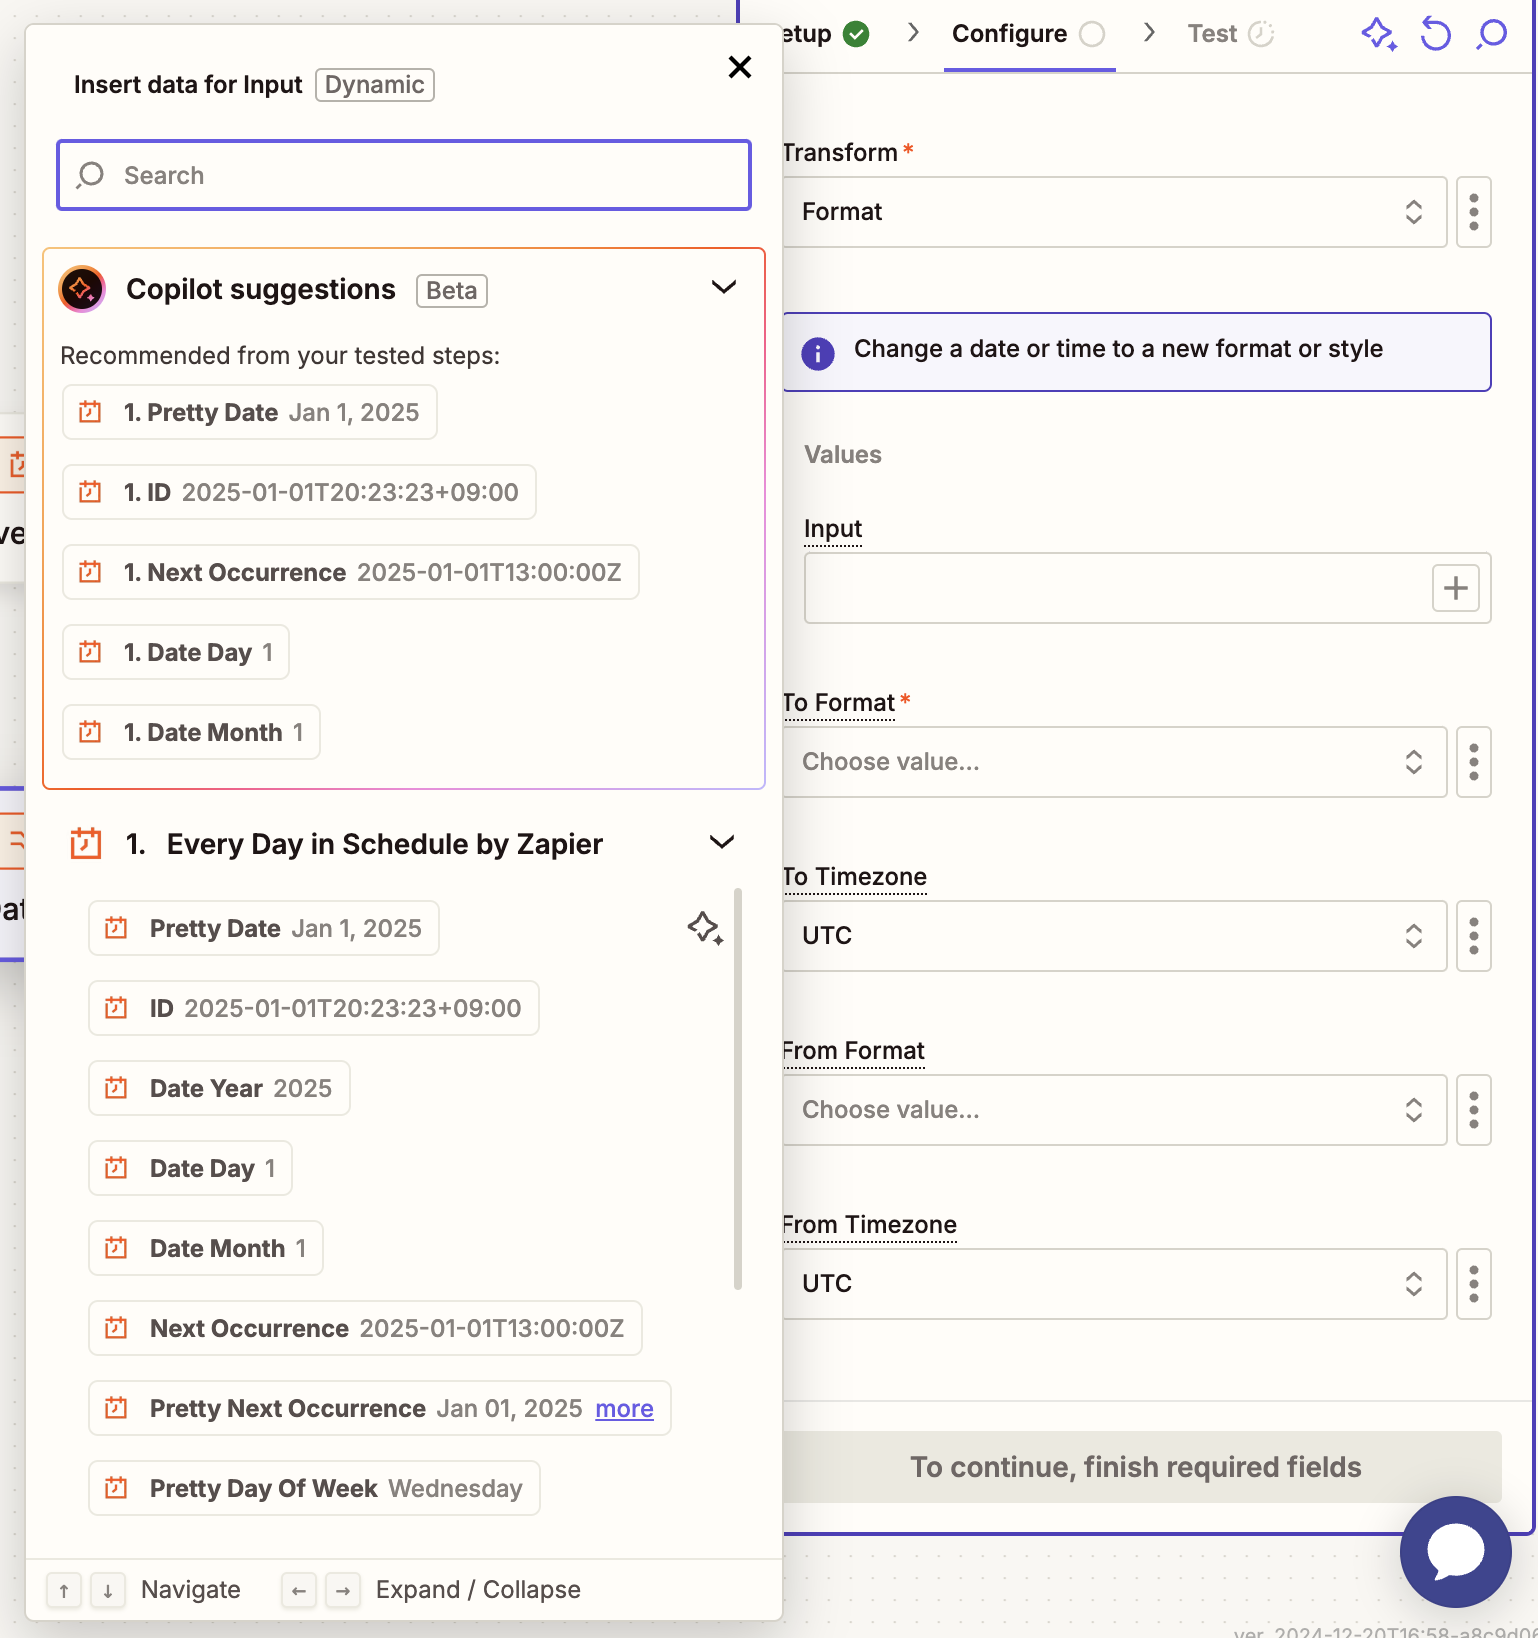Click the Setup green check status icon

click(856, 34)
